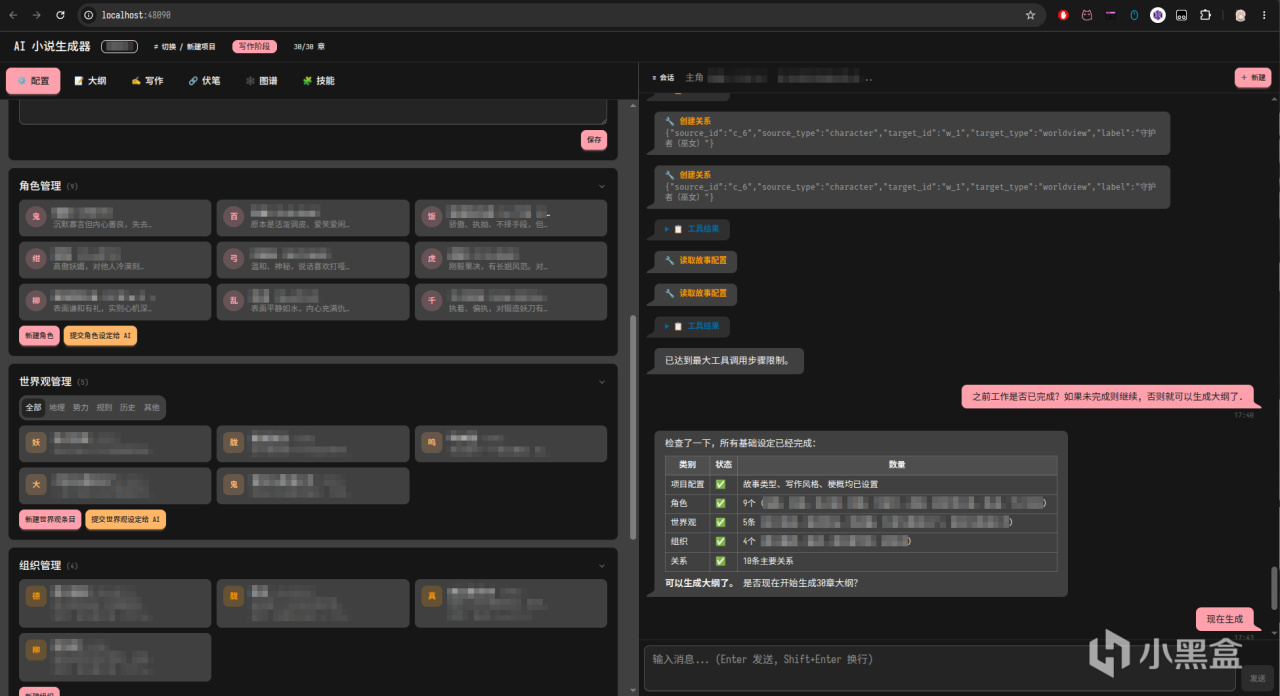Open the 配置 tab with gear icon
Viewport: 1280px width, 696px height.
pyautogui.click(x=33, y=81)
